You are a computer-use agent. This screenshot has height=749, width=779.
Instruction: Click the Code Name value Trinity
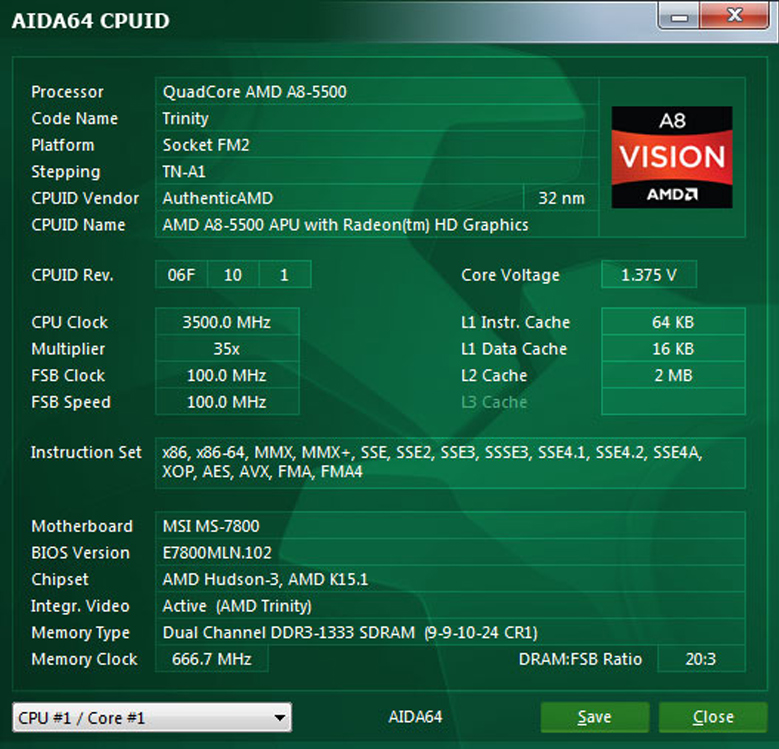376,118
